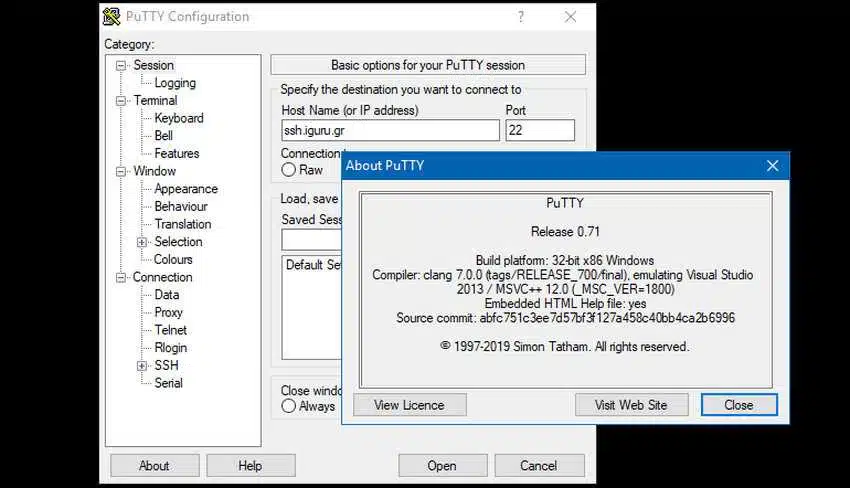Click Visit Web Site button
850x488 pixels.
[x=632, y=405]
